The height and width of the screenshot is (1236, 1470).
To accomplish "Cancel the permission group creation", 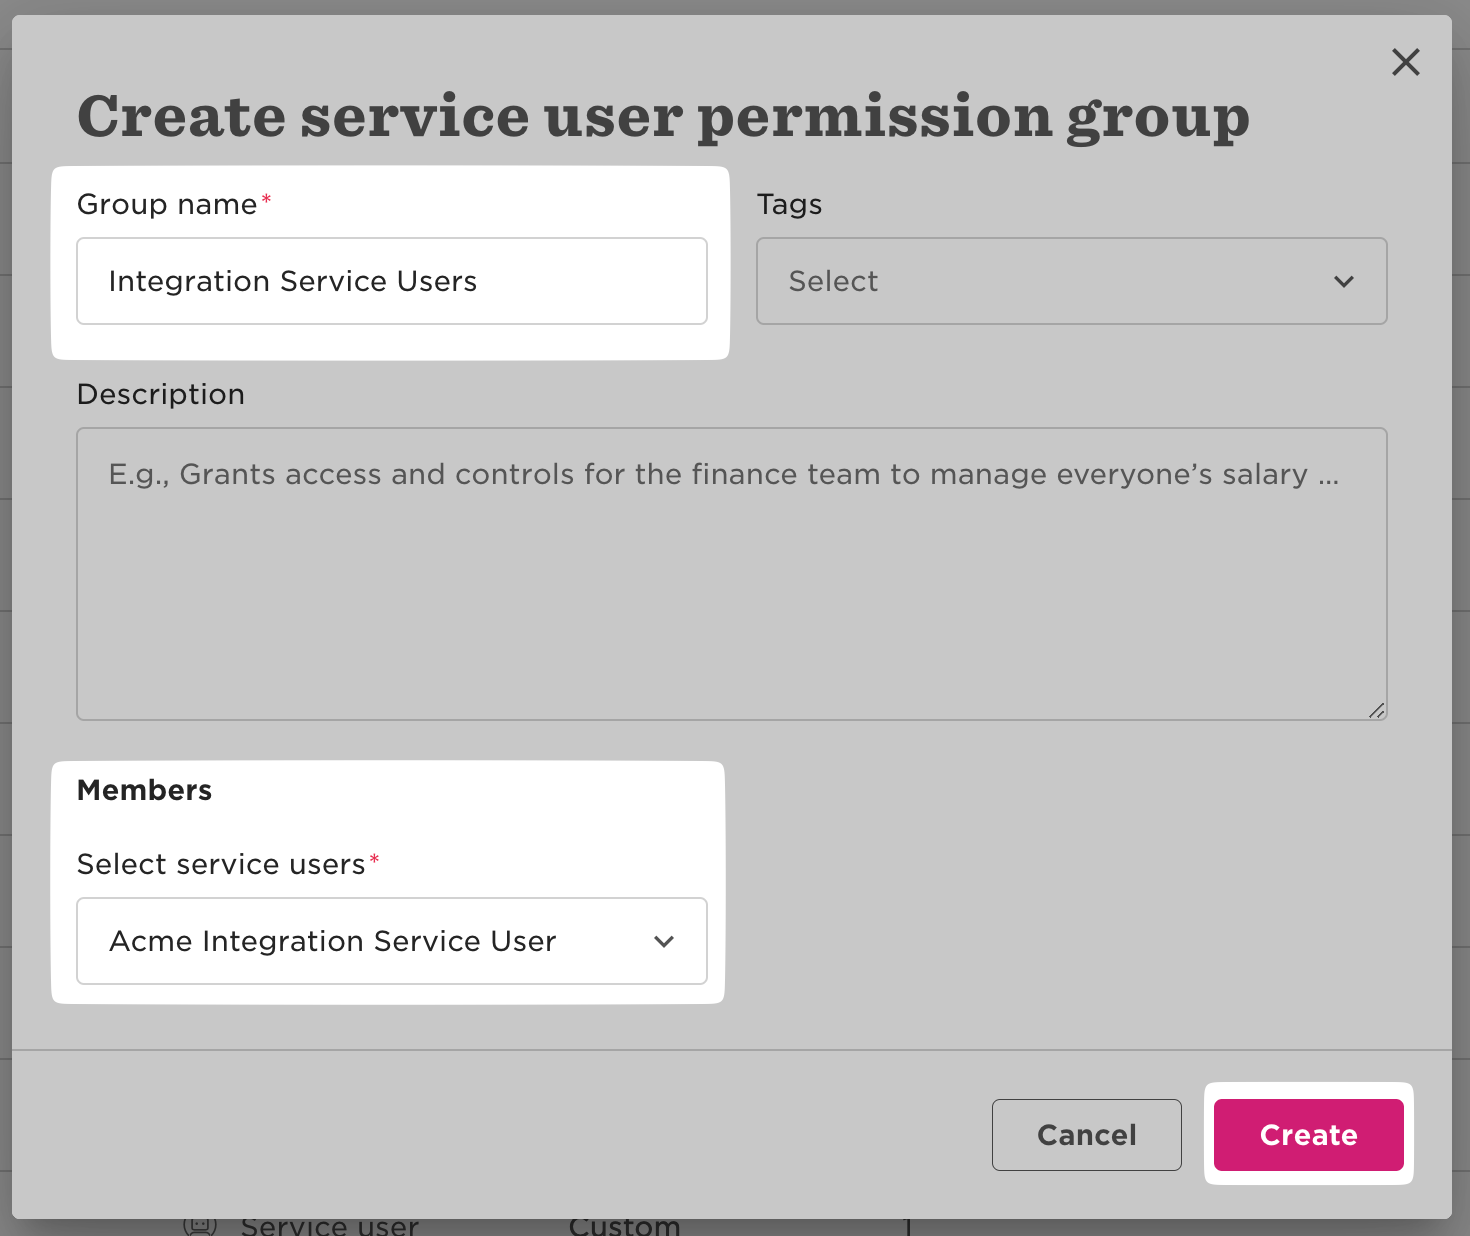I will point(1086,1135).
